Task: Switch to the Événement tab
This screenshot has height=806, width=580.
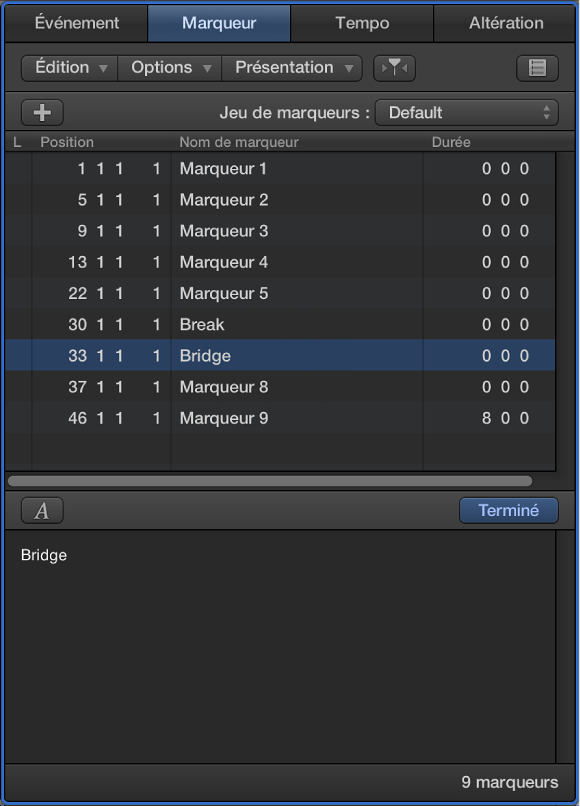Action: [75, 22]
